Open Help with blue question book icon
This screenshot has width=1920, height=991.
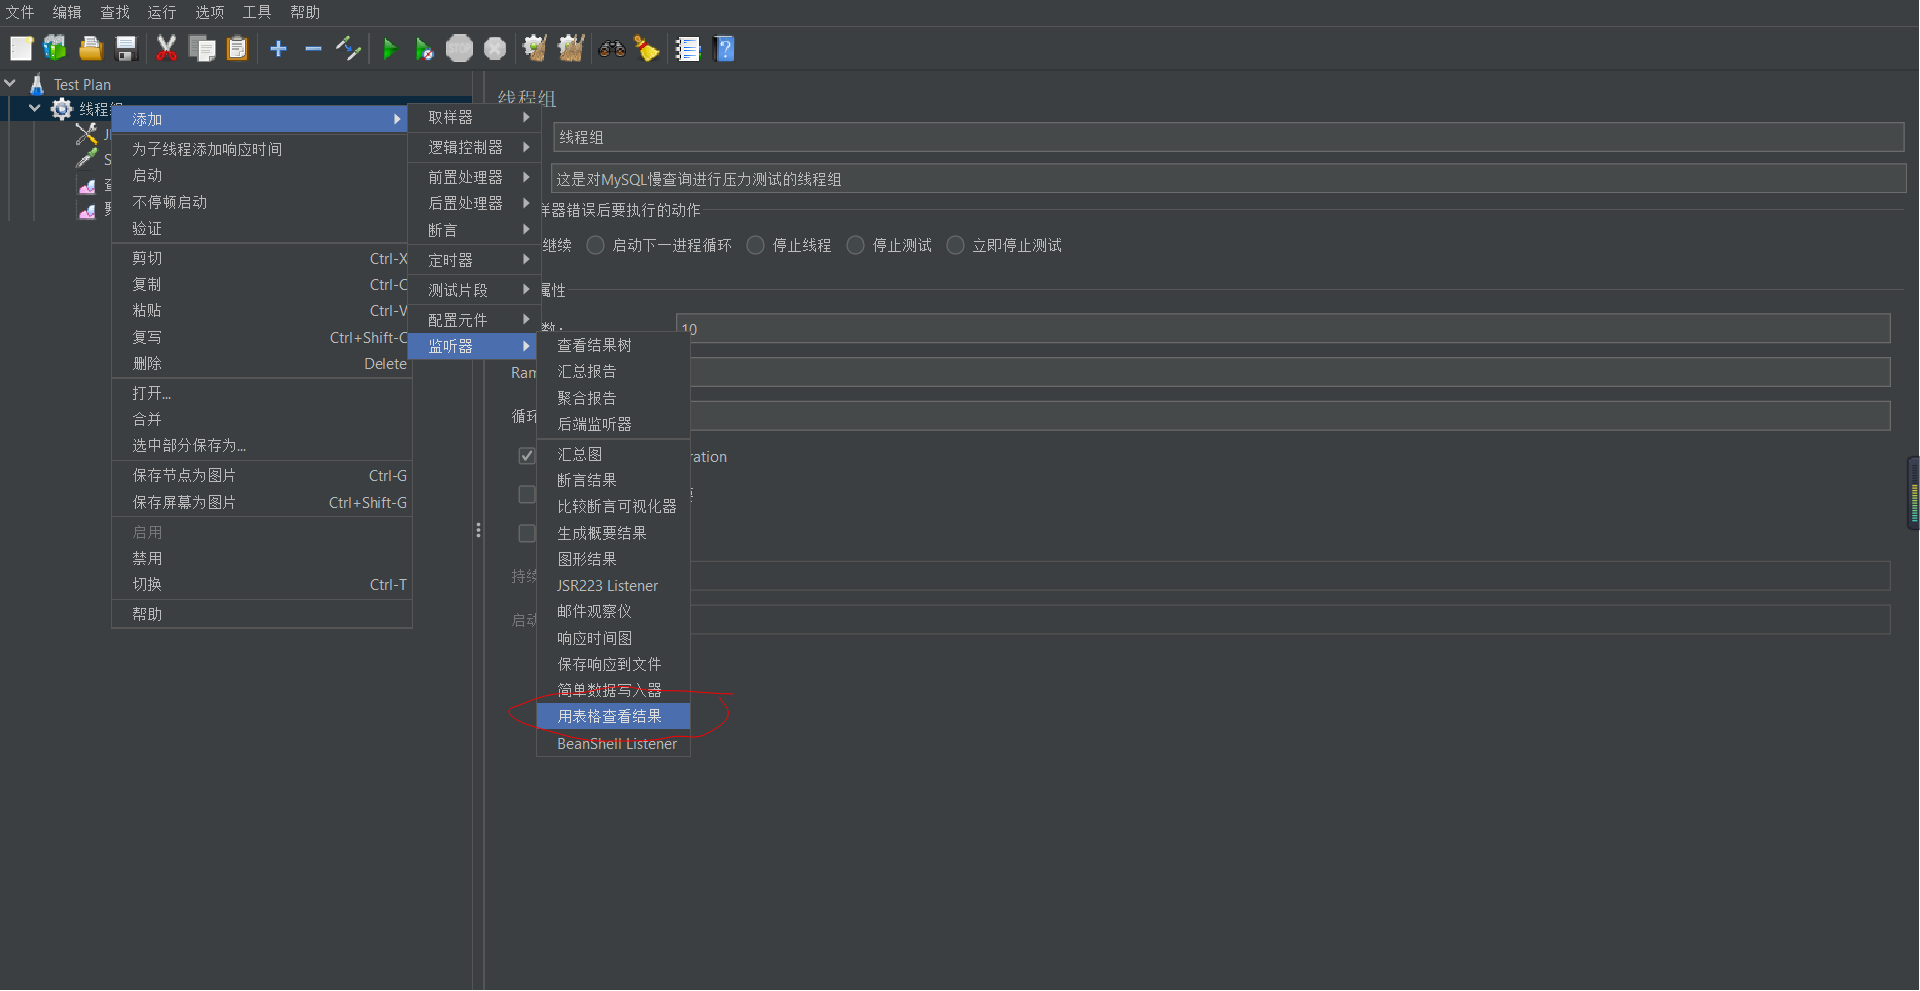coord(725,48)
